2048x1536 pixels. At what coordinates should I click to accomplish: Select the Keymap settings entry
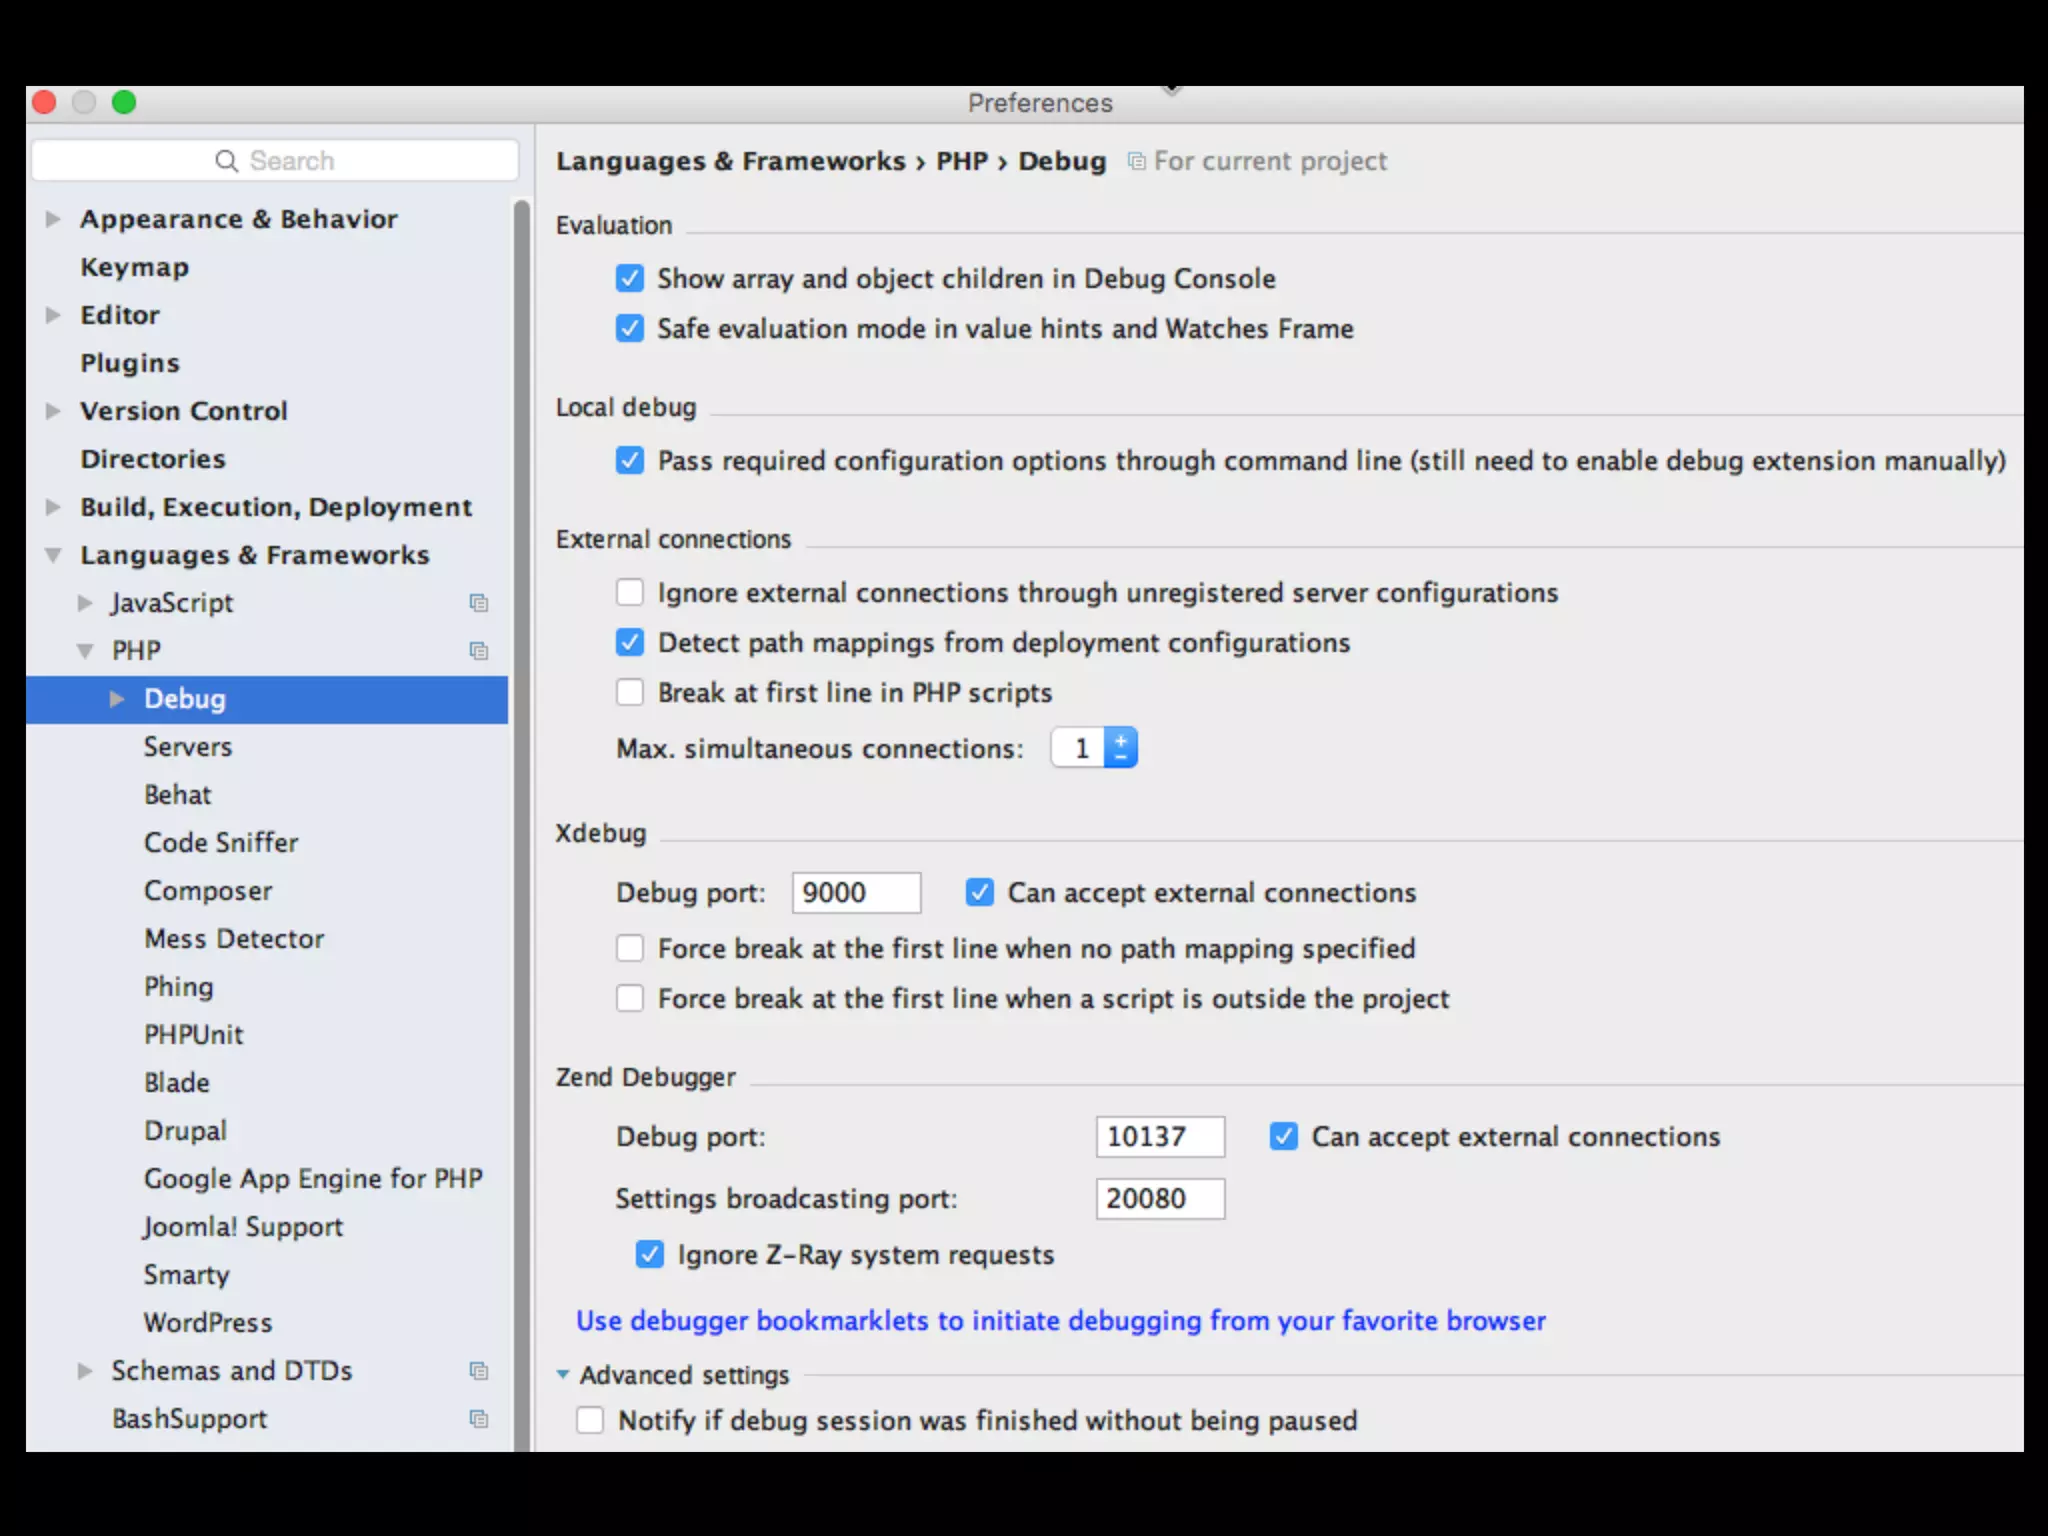tap(135, 267)
